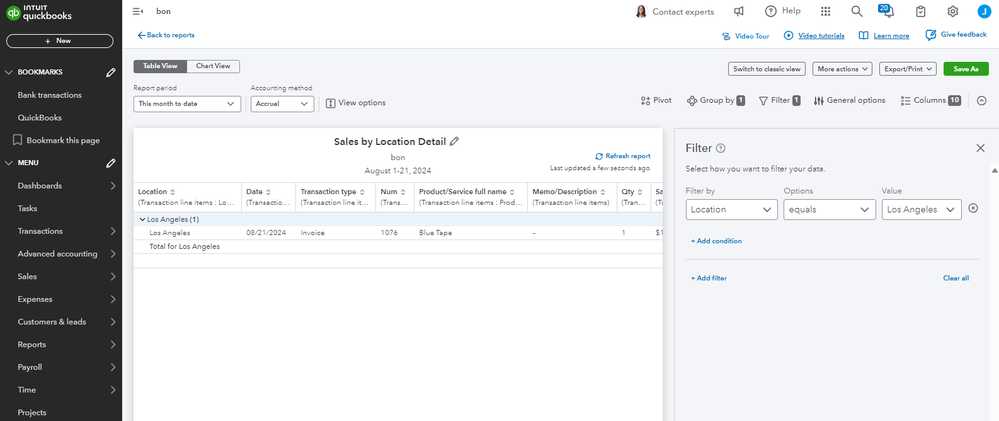Open the Report period dropdown
The height and width of the screenshot is (421, 999).
tap(187, 103)
